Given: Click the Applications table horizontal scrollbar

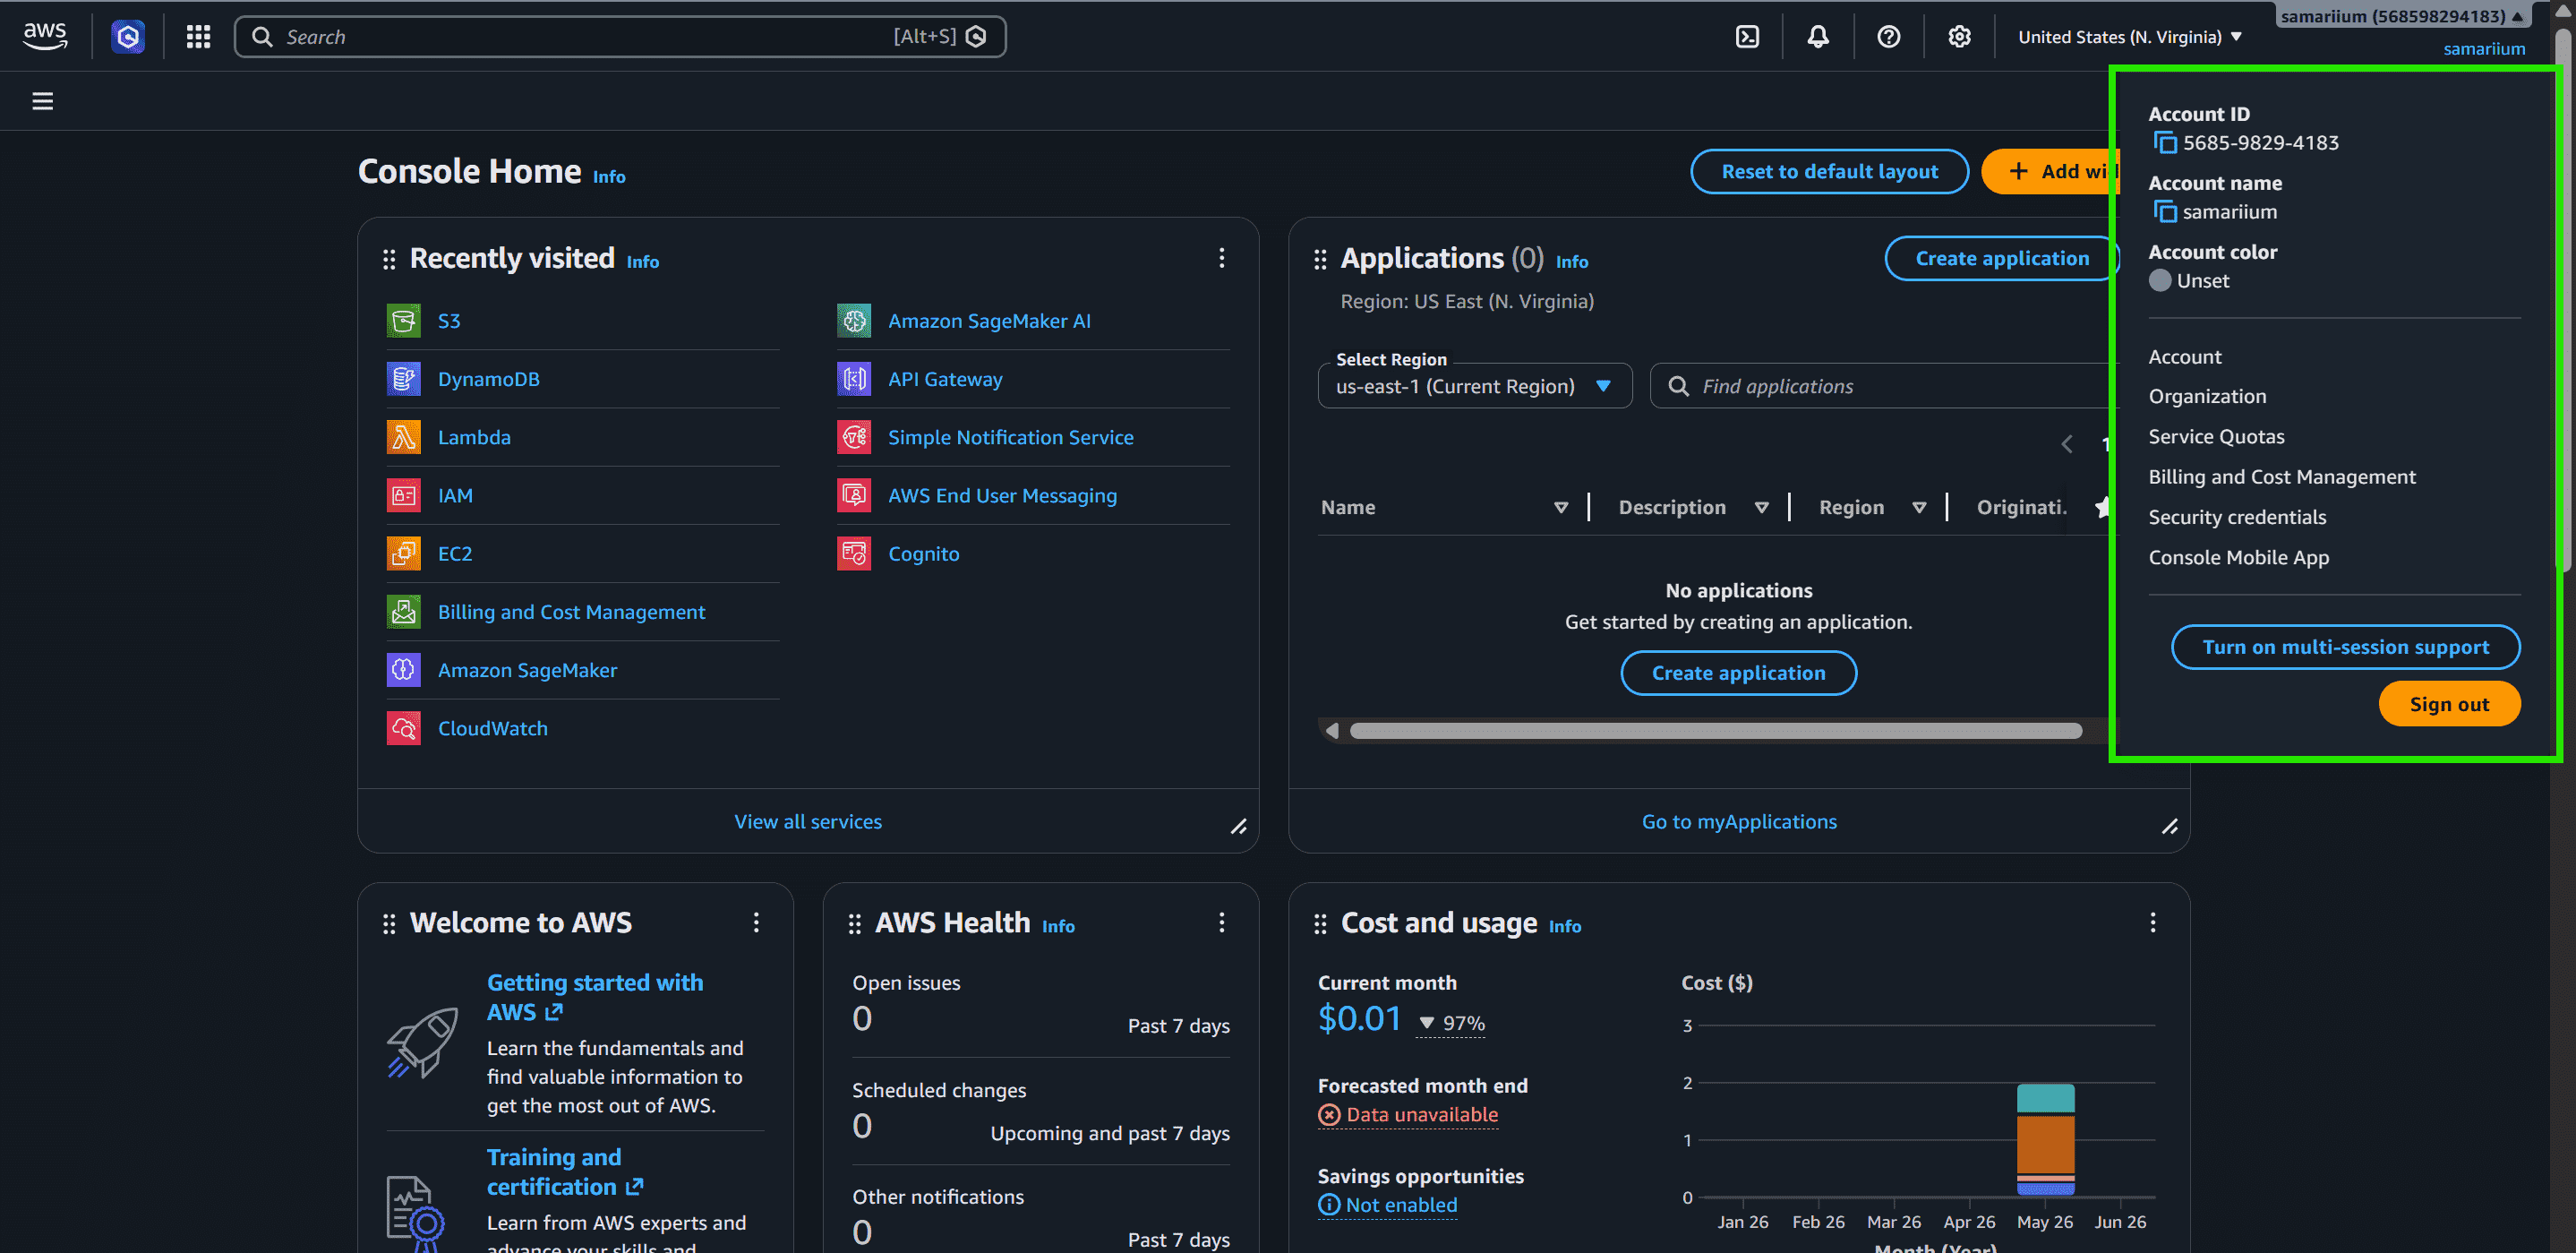Looking at the screenshot, I should [1716, 731].
